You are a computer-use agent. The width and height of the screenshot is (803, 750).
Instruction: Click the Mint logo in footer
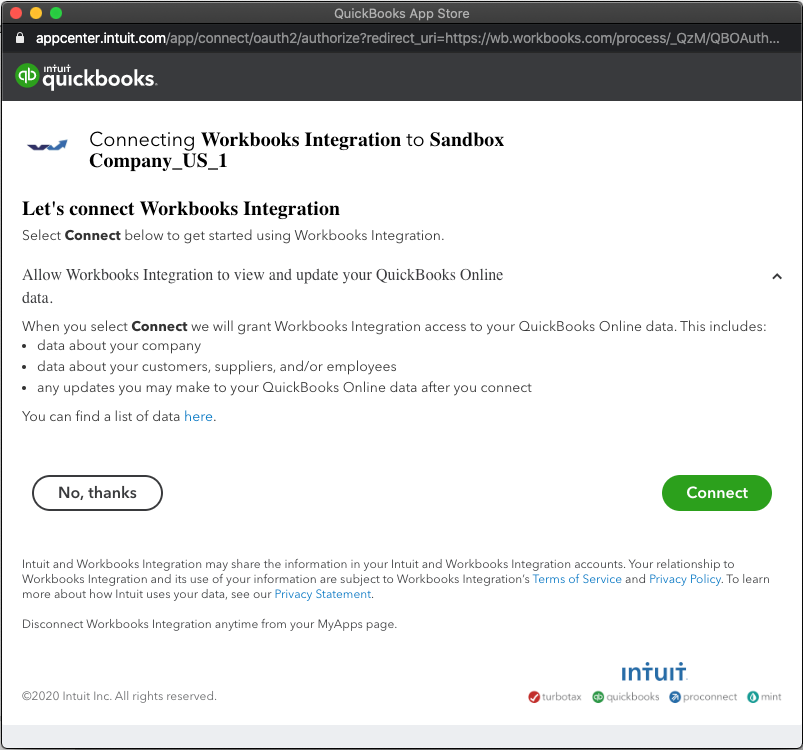[x=764, y=697]
